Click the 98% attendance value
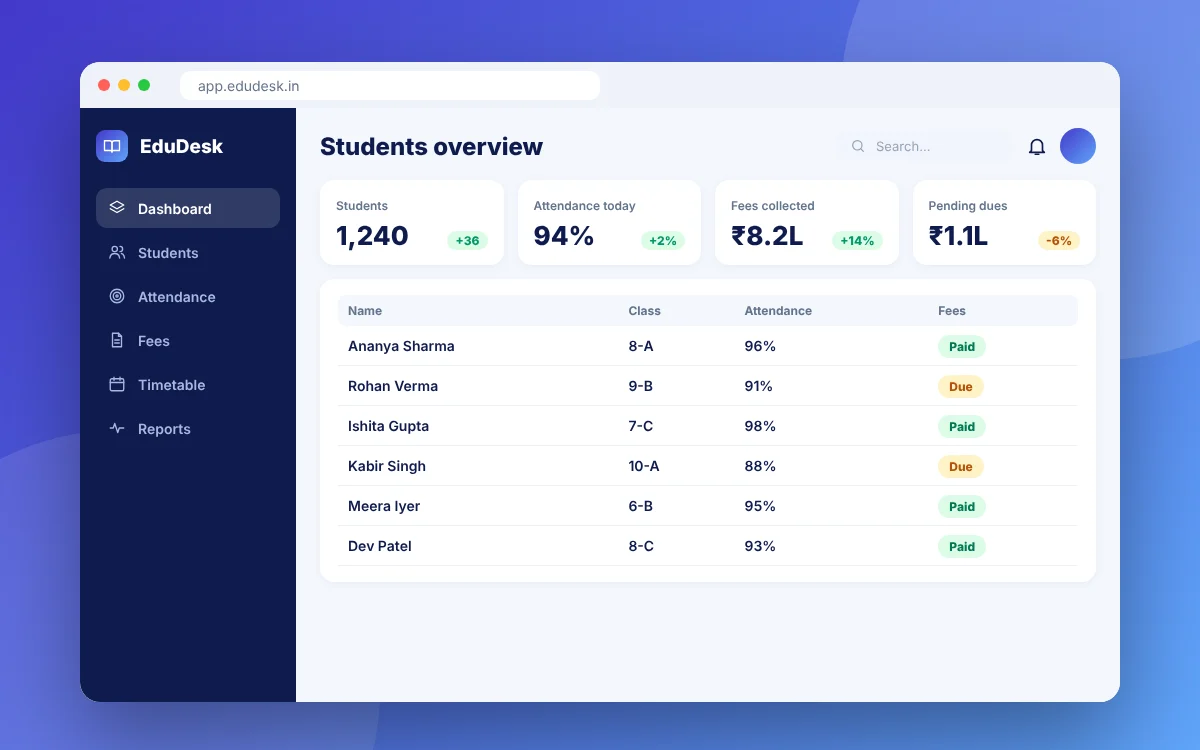The height and width of the screenshot is (750, 1200). [x=760, y=426]
